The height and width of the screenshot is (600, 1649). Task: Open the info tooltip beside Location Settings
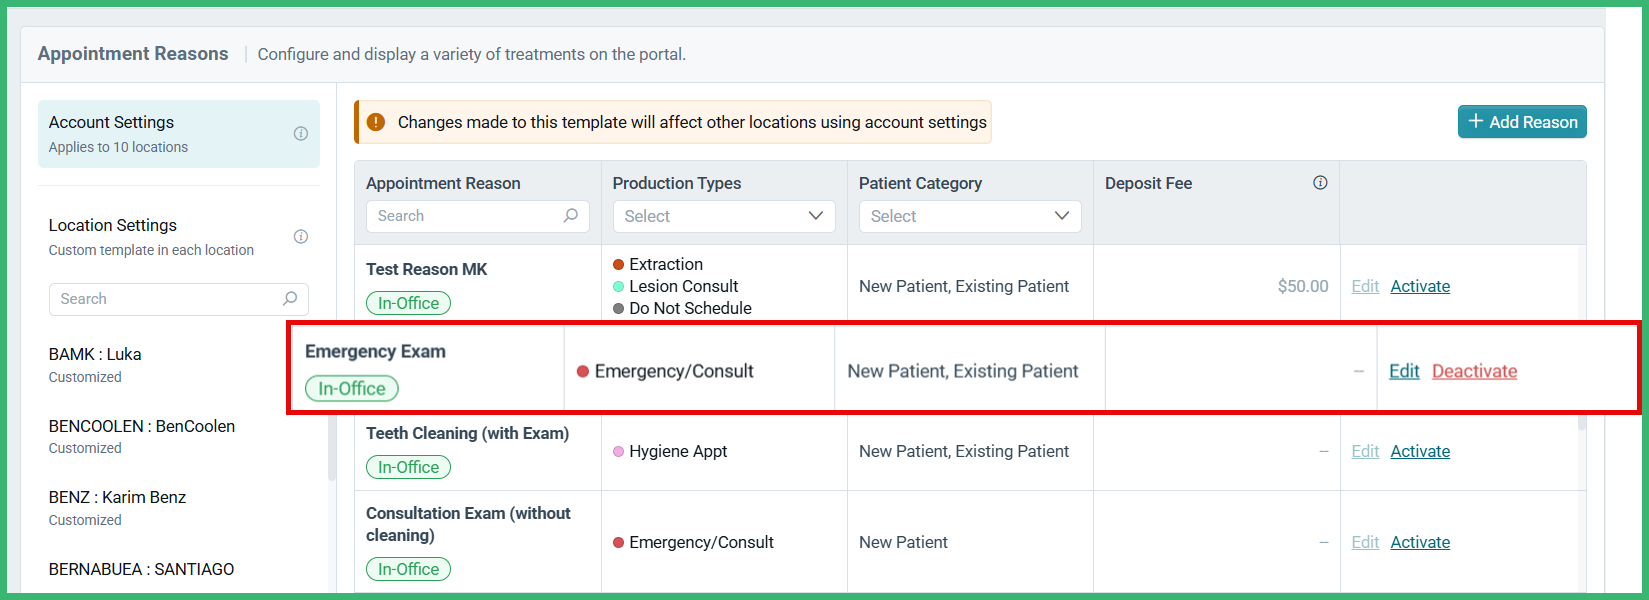301,236
